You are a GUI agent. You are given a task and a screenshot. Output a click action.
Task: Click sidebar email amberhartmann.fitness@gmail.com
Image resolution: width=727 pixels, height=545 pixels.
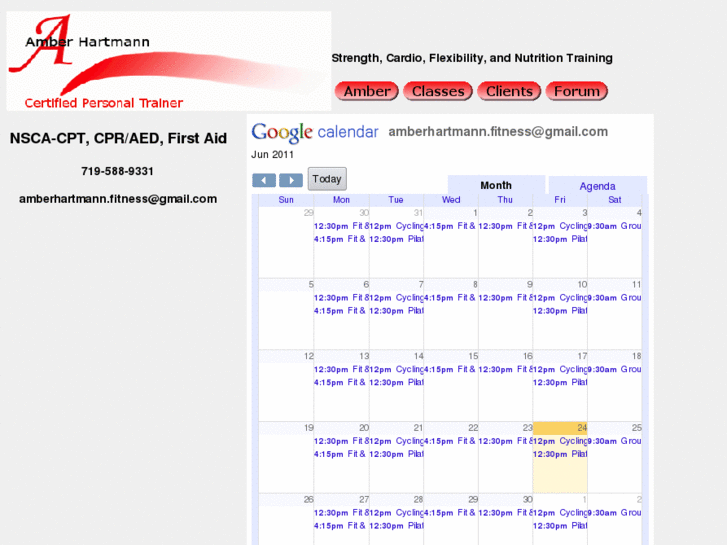tap(118, 199)
